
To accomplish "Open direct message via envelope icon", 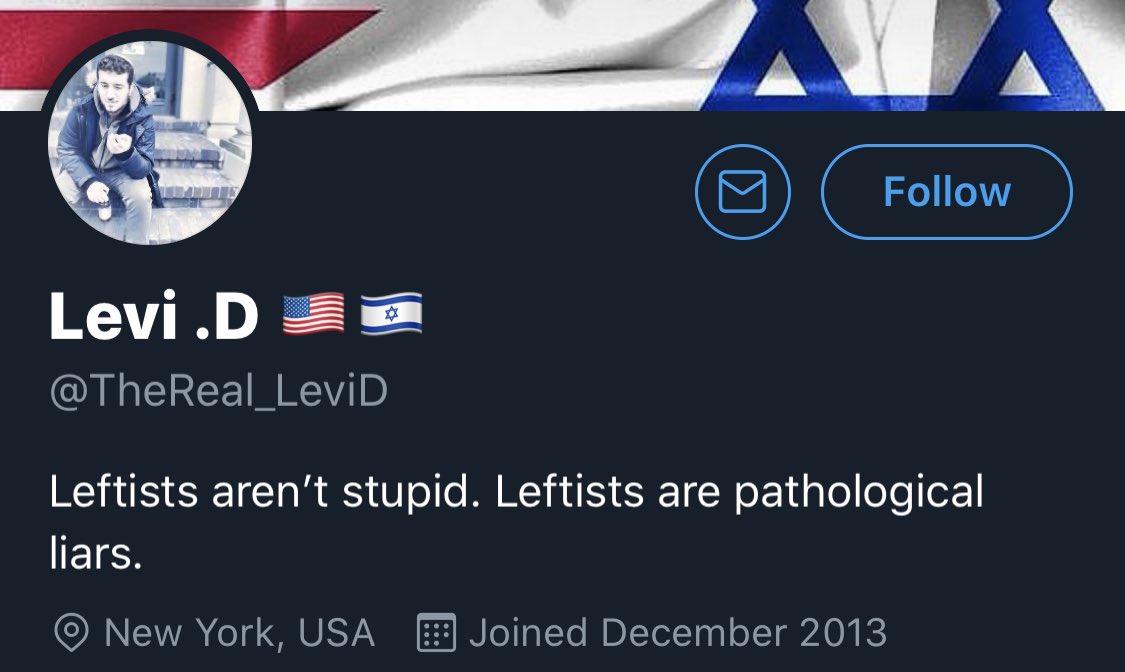I will click(743, 191).
